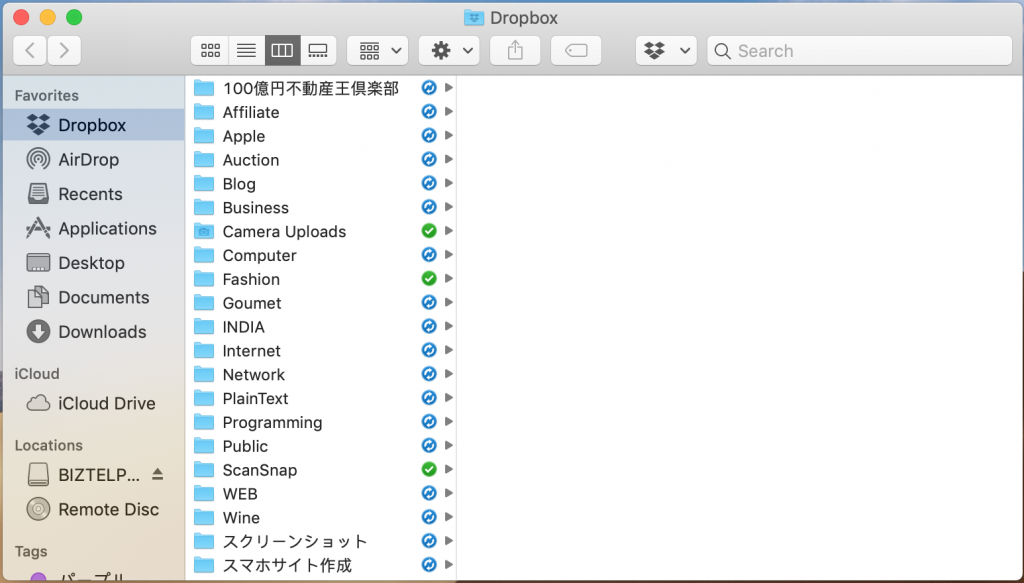Click the Computer folder icon
Viewport: 1024px width, 583px height.
click(x=204, y=255)
